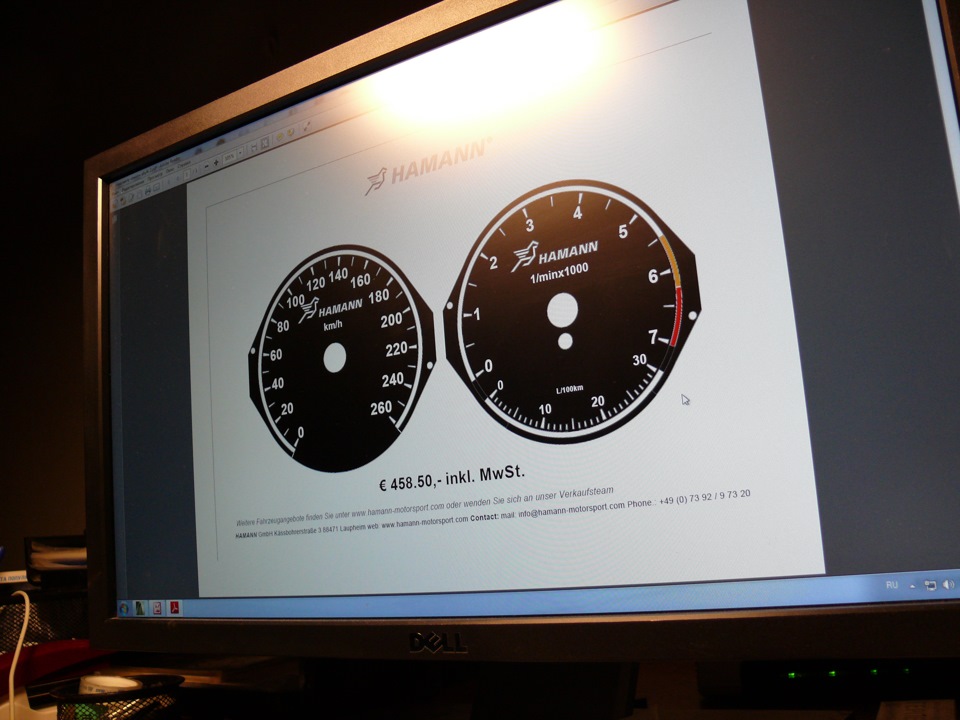Open the zoom level dropdown arrow
The height and width of the screenshot is (720, 960).
(240, 152)
